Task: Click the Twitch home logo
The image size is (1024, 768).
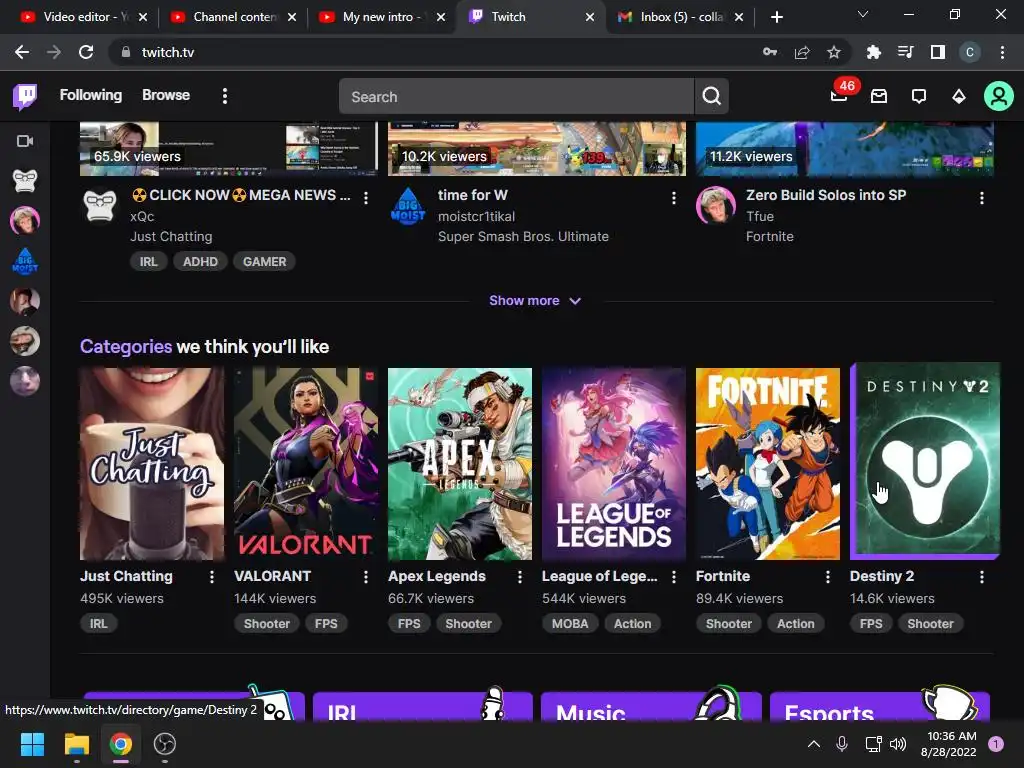Action: click(x=25, y=96)
